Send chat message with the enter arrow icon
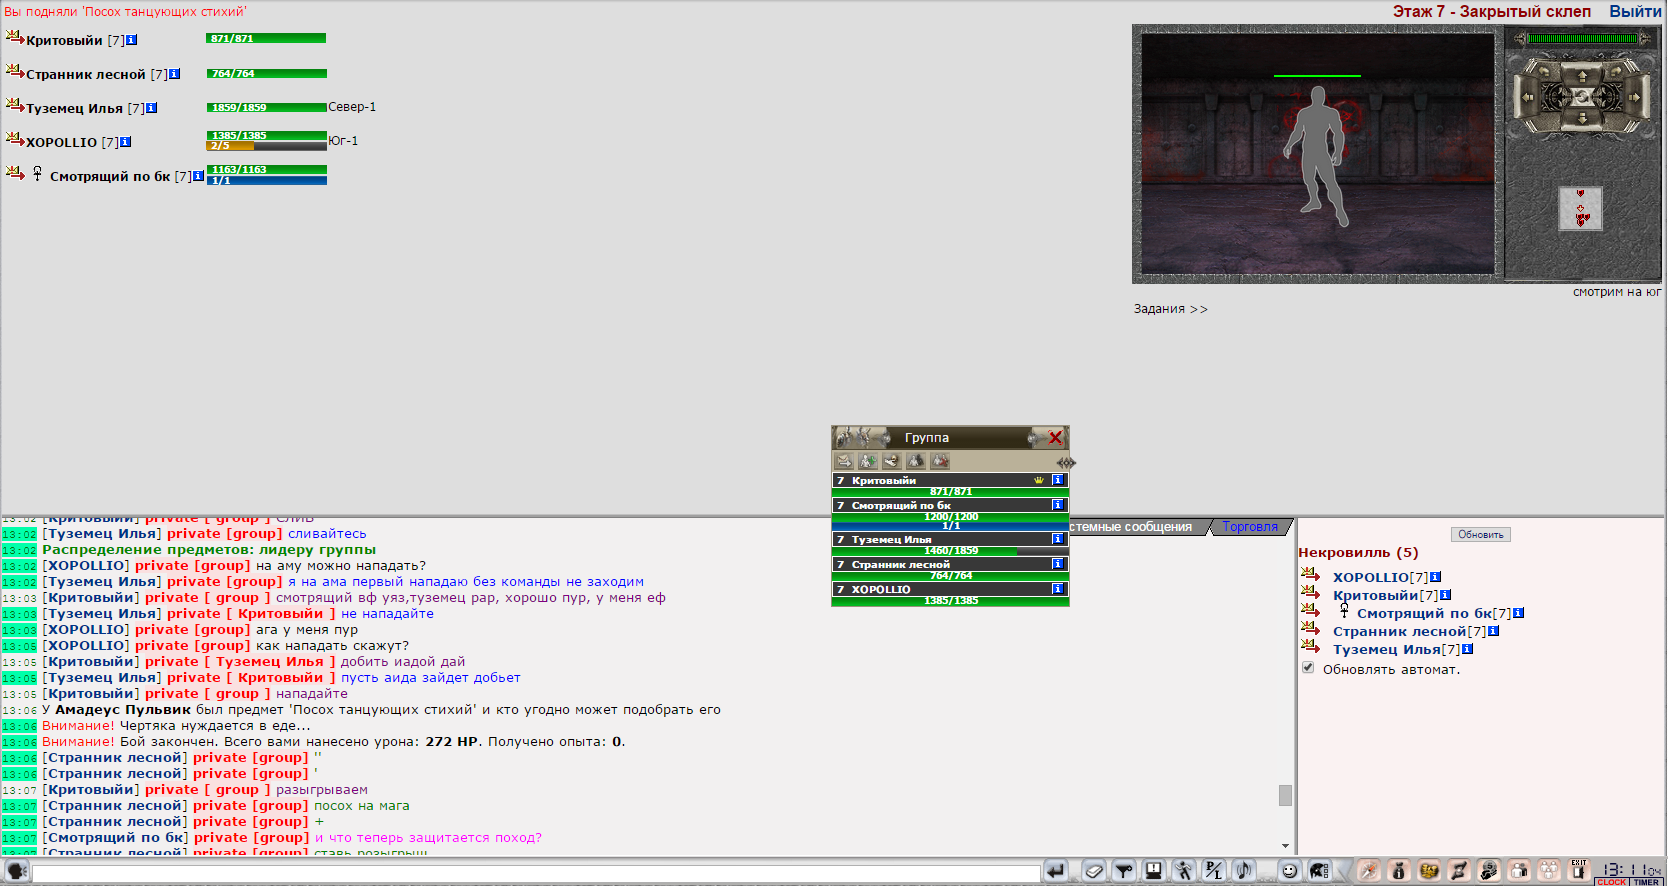1668x886 pixels. point(1055,871)
